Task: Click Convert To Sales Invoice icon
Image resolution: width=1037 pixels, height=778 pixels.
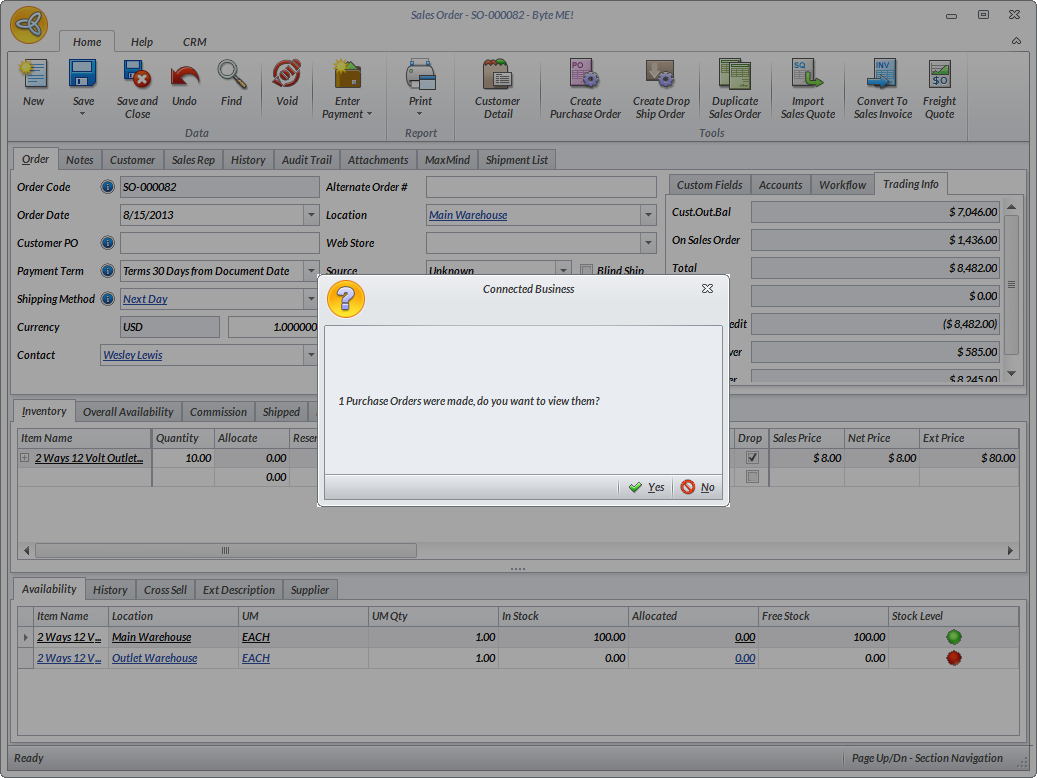Action: (882, 76)
